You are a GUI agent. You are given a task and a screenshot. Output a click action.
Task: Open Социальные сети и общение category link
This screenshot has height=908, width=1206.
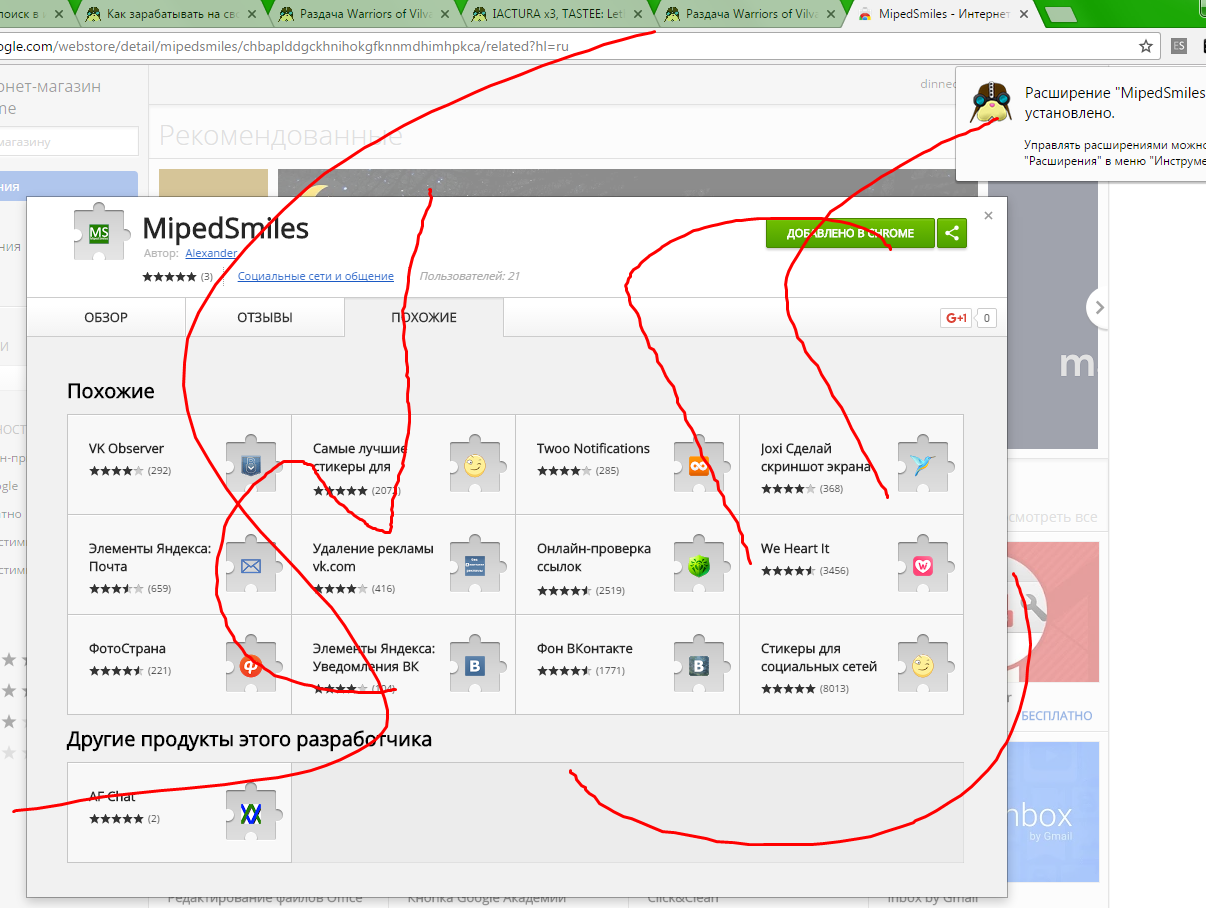(x=315, y=276)
